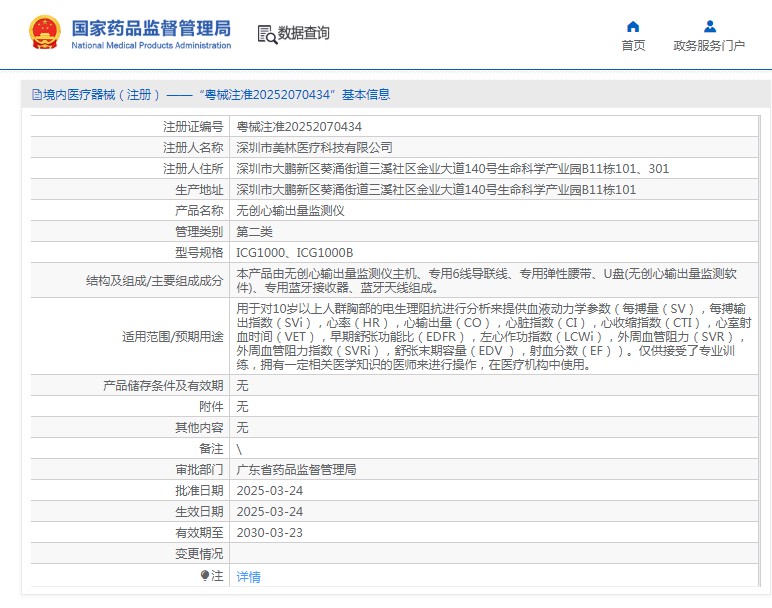Click the 数据查询 heading text

pos(303,33)
